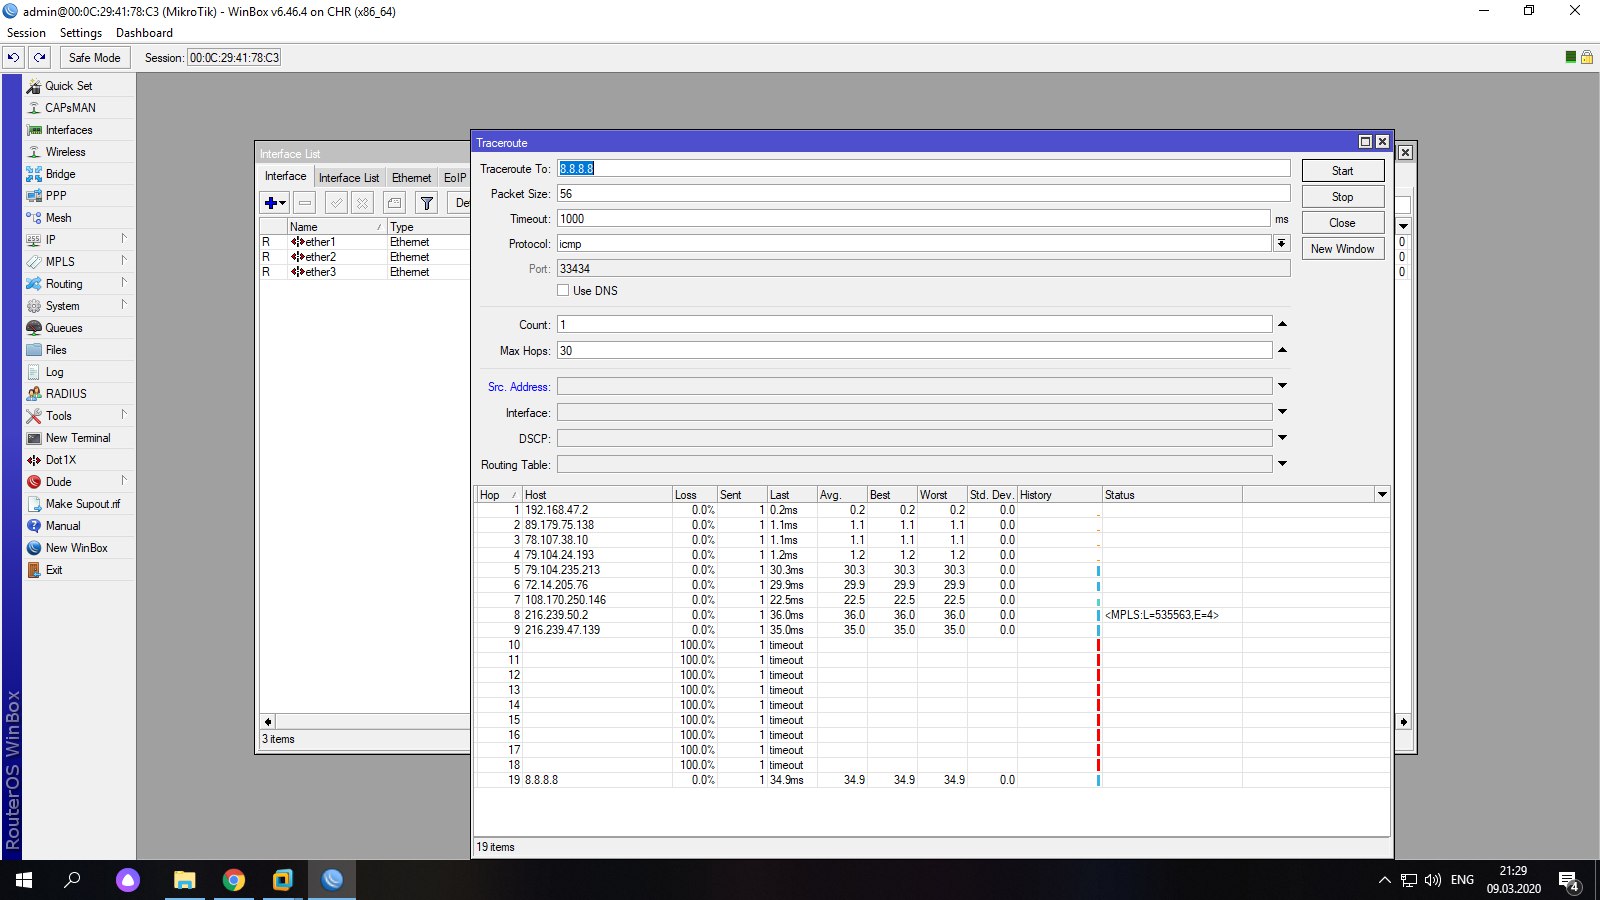Open the Settings menu
This screenshot has width=1600, height=900.
pyautogui.click(x=81, y=33)
